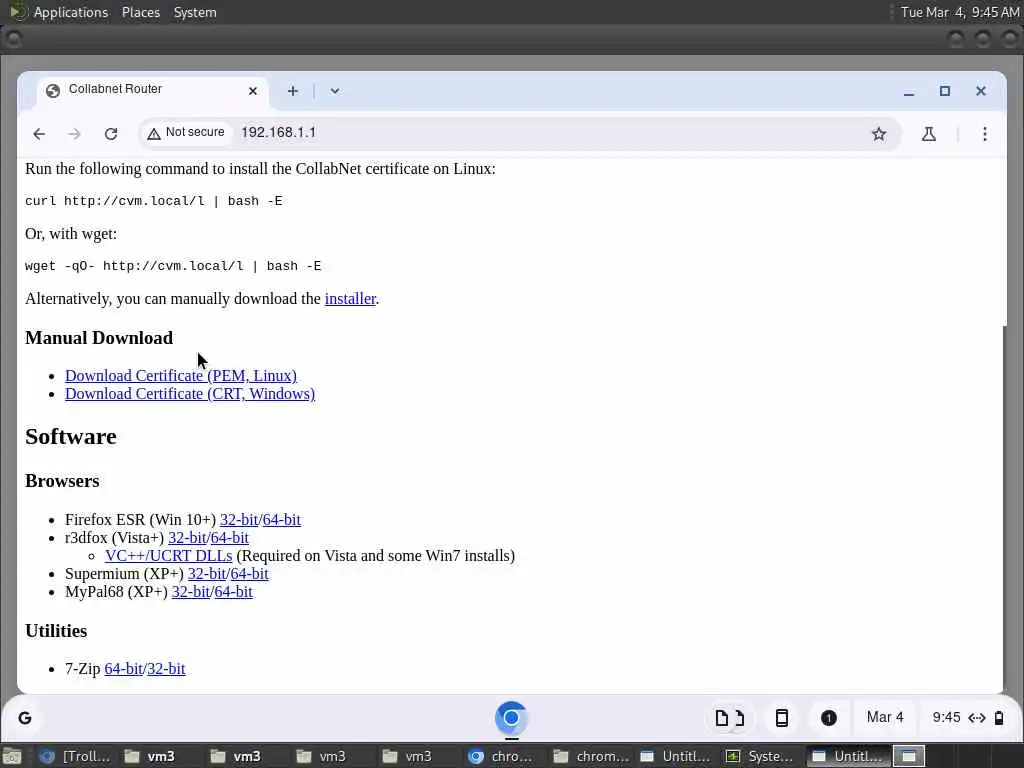Switch to the [Troll... taskbar window
1024x768 pixels.
75,757
